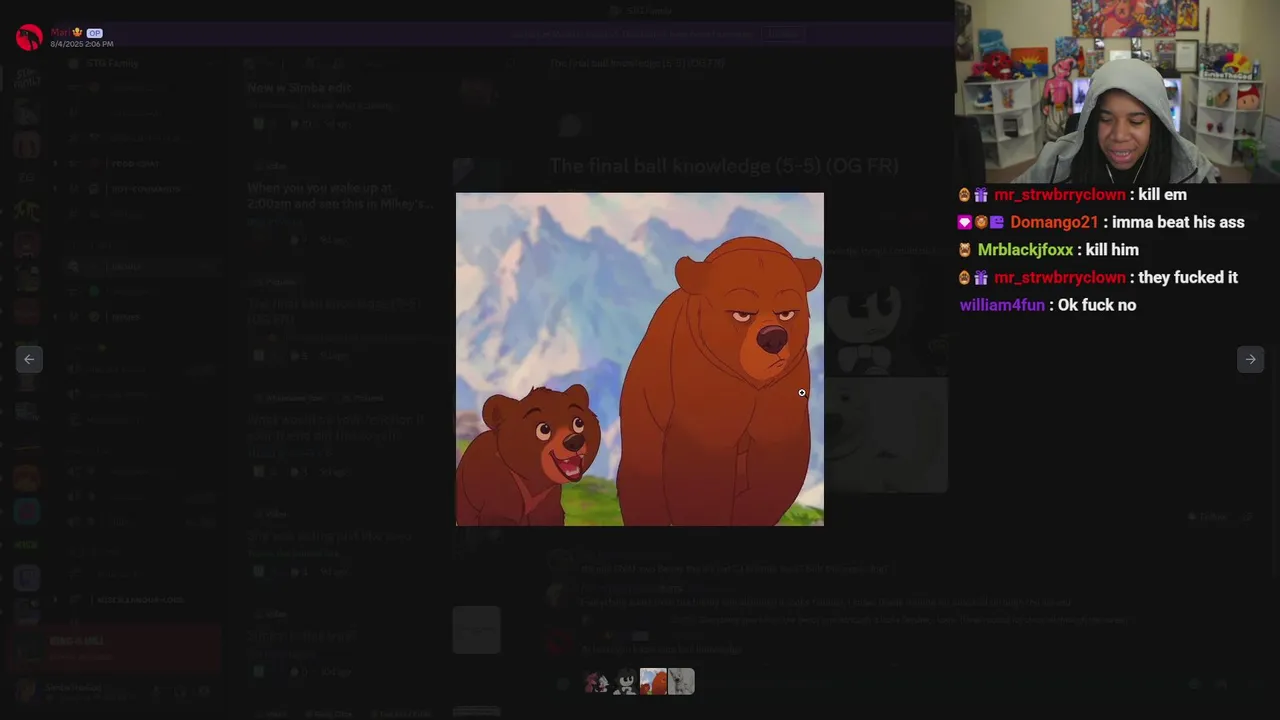1280x720 pixels.
Task: Open Mari's red profile avatar
Action: tap(29, 38)
